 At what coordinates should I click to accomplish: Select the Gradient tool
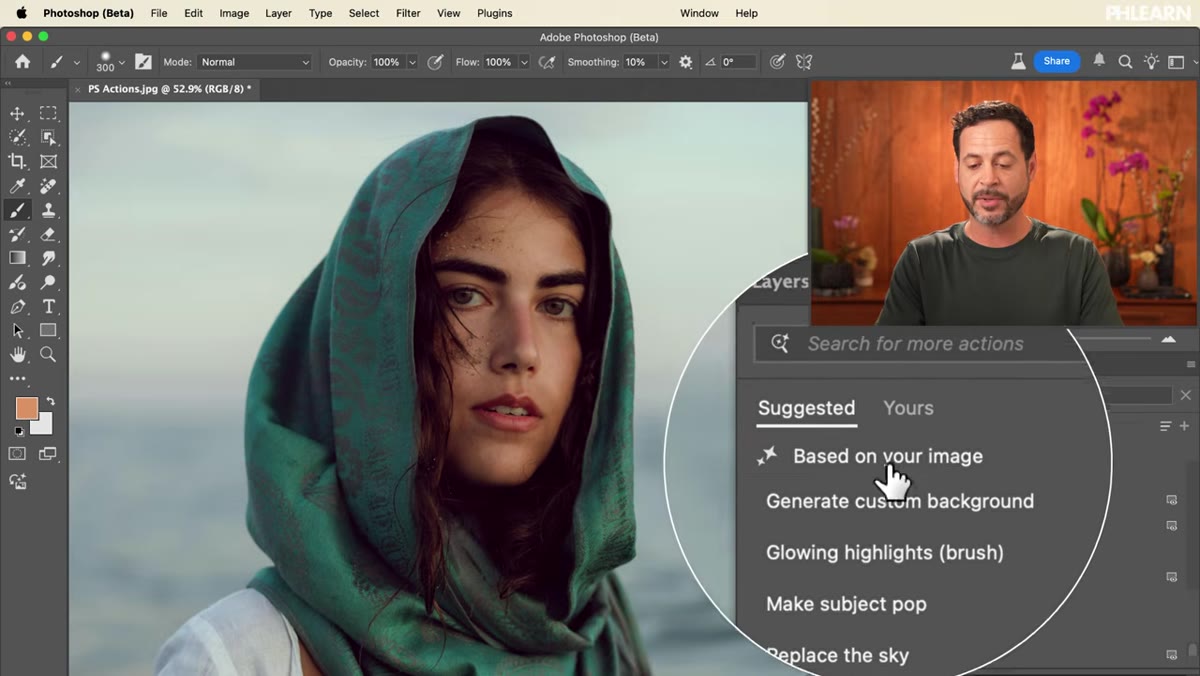pyautogui.click(x=17, y=258)
